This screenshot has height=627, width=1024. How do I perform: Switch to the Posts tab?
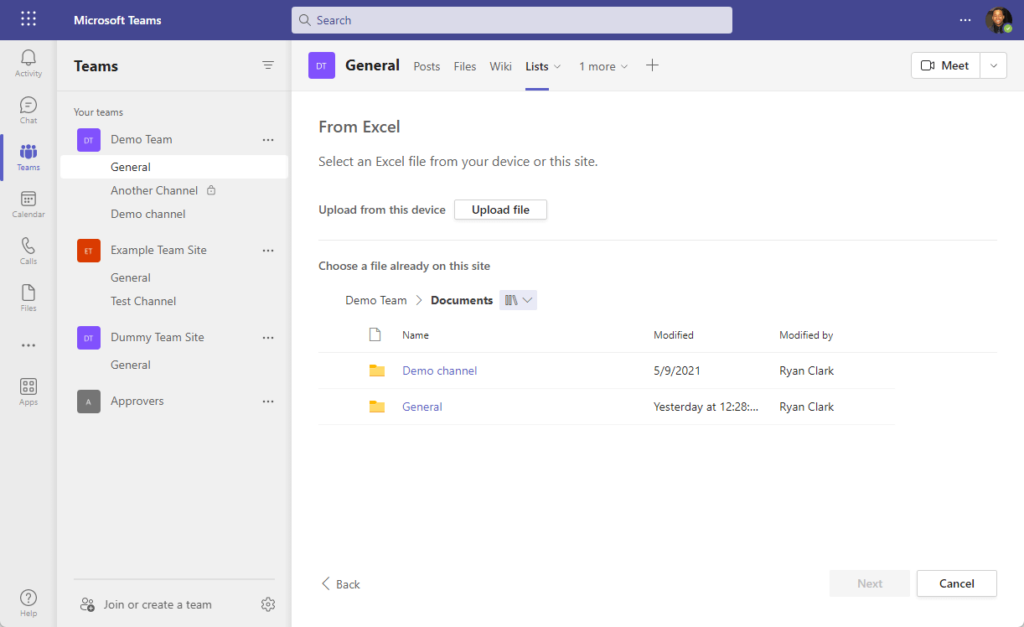[426, 67]
